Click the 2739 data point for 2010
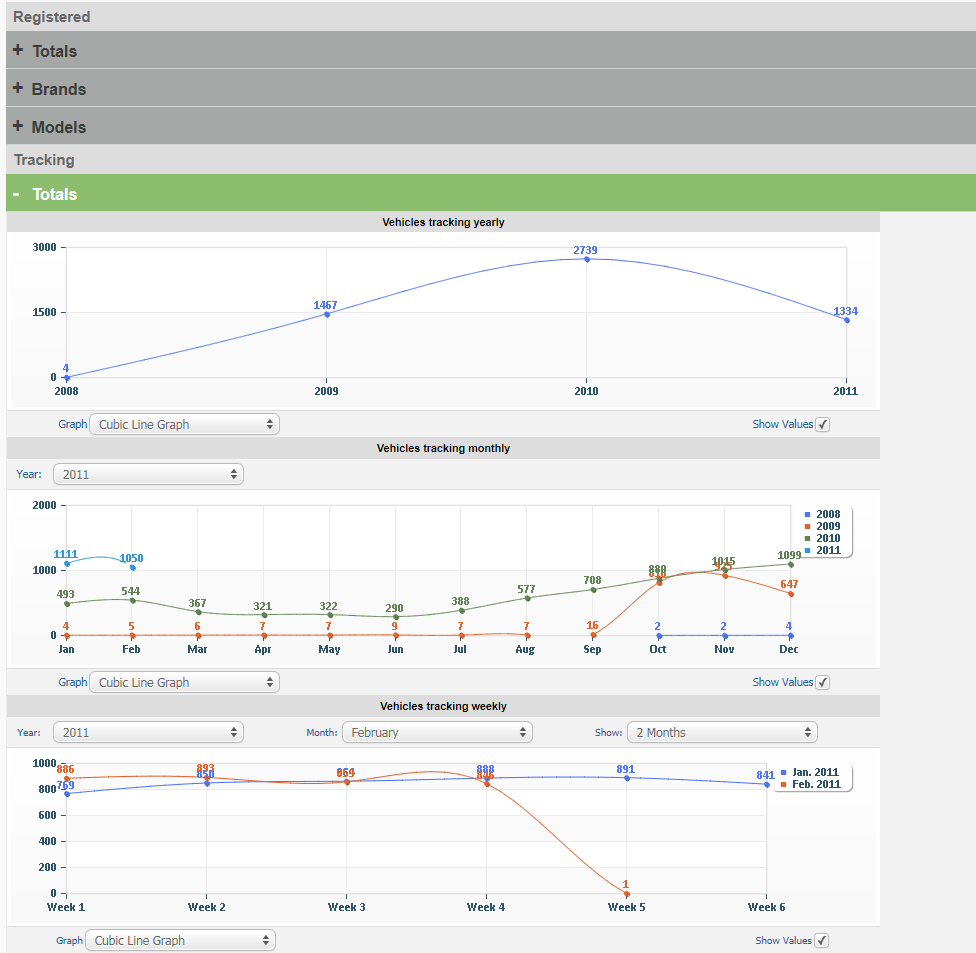This screenshot has width=976, height=953. [587, 259]
